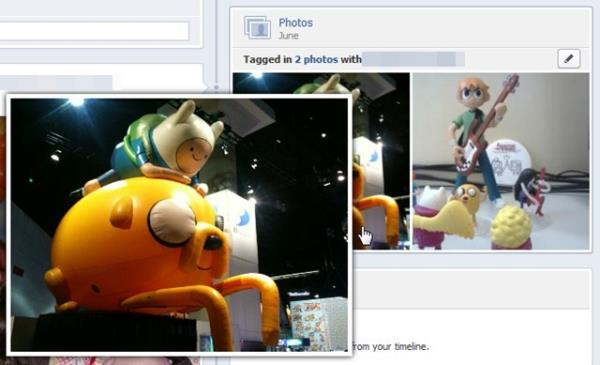Click the enlarged inflatable Jake photo preview
Screen dimensions: 600x365
179,225
